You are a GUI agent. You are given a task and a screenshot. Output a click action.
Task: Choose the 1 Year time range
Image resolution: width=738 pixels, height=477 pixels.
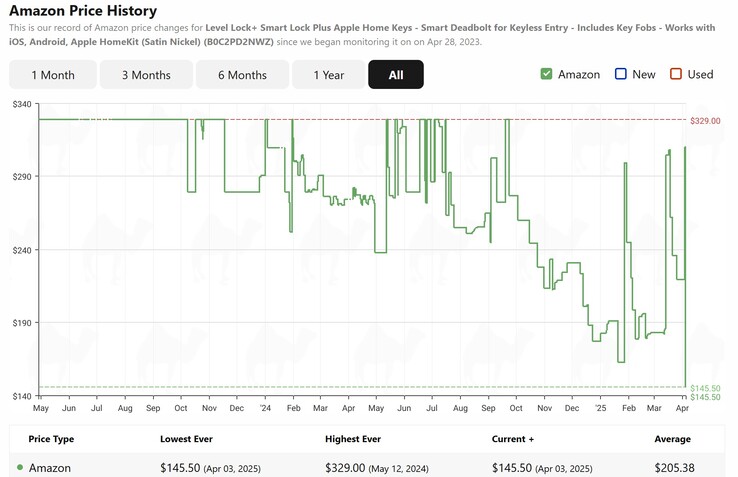pos(329,74)
